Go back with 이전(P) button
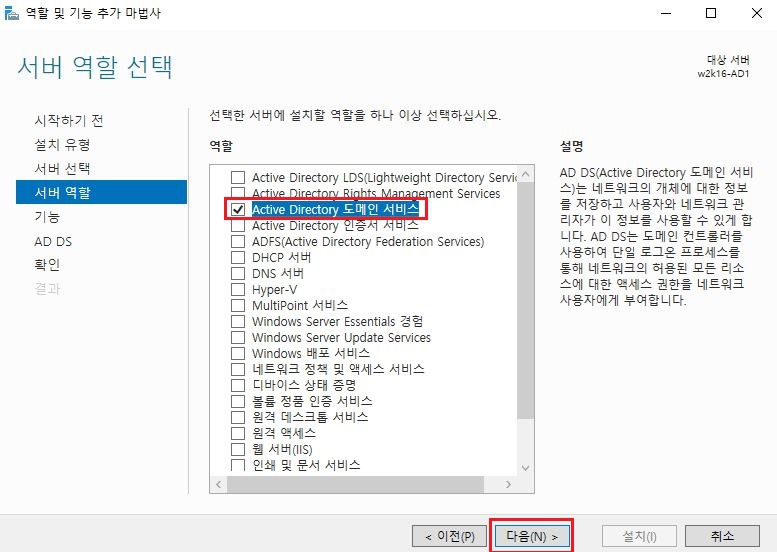 click(450, 536)
